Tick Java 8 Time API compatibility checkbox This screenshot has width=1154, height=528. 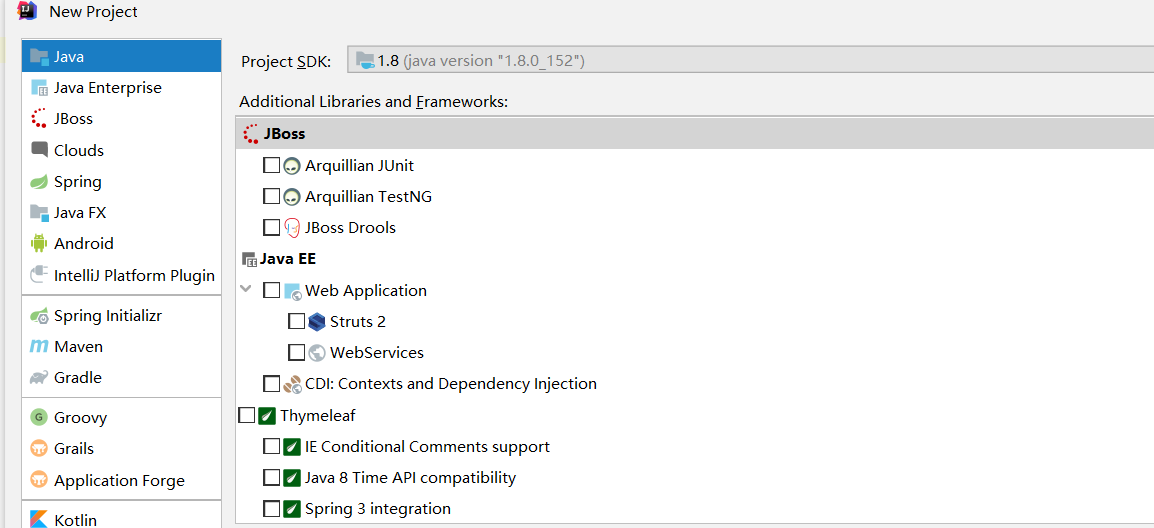point(272,477)
